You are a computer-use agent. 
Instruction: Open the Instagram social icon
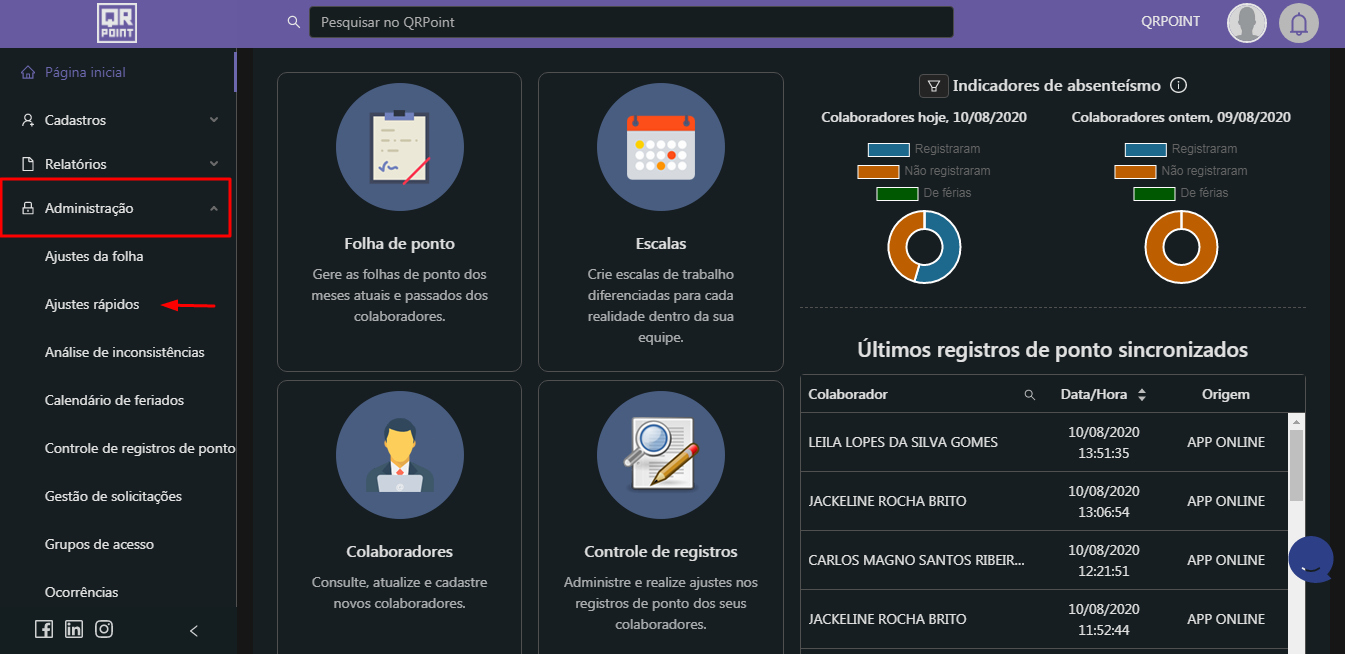104,629
